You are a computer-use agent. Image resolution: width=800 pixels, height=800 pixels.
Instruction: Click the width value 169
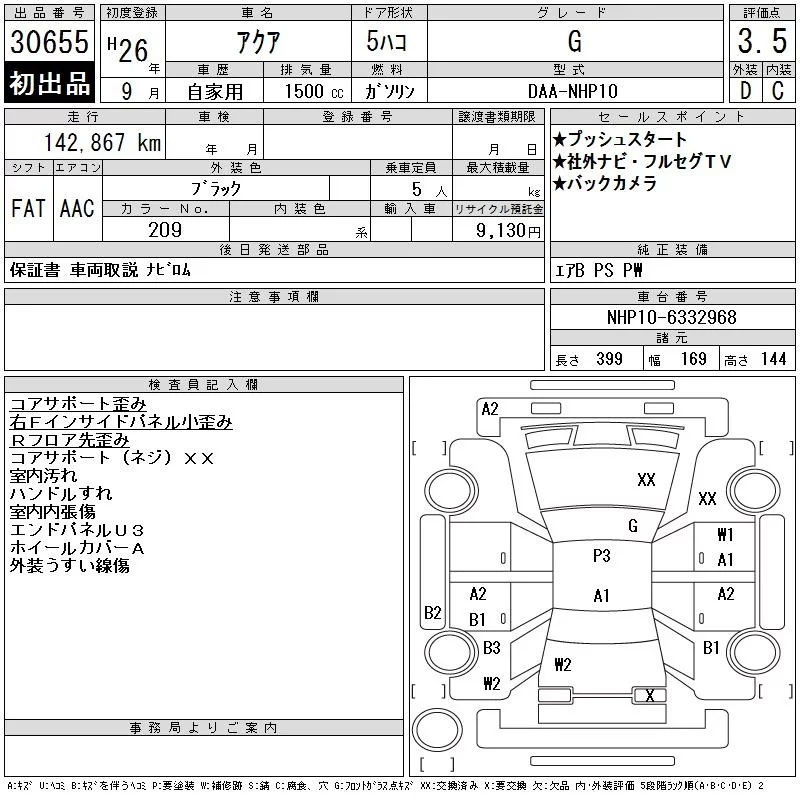tap(693, 359)
